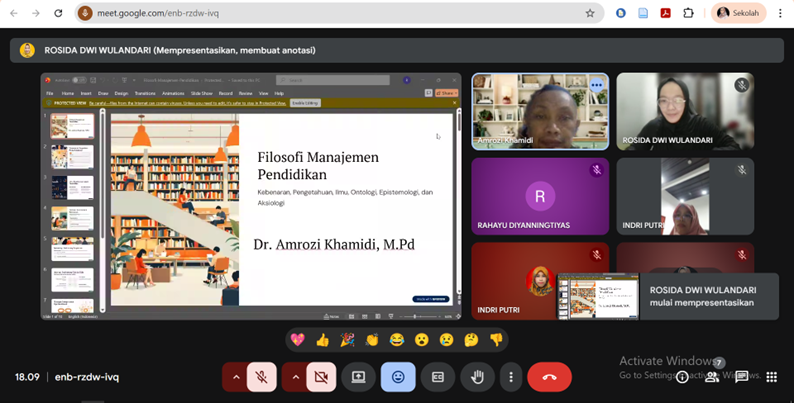Leave the call with red hang-up button
This screenshot has height=403, width=794.
click(x=549, y=377)
